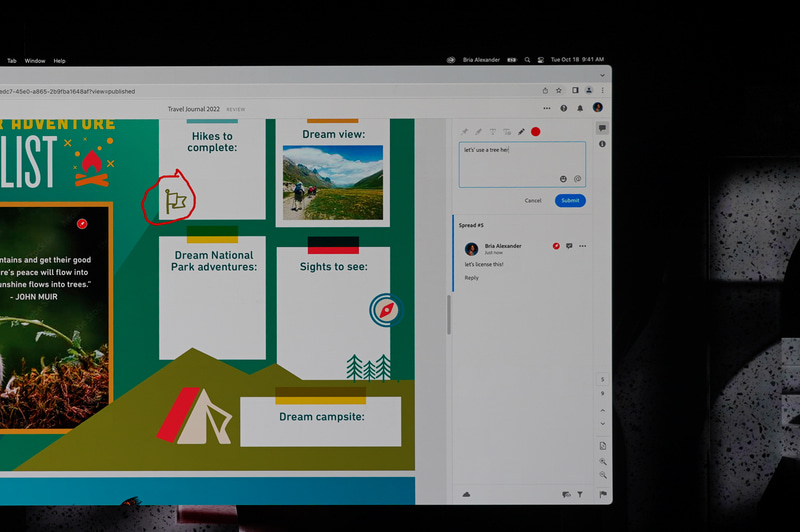Screen dimensions: 800x532
Task: Click the menu bar date and time
Action: pyautogui.click(x=577, y=60)
